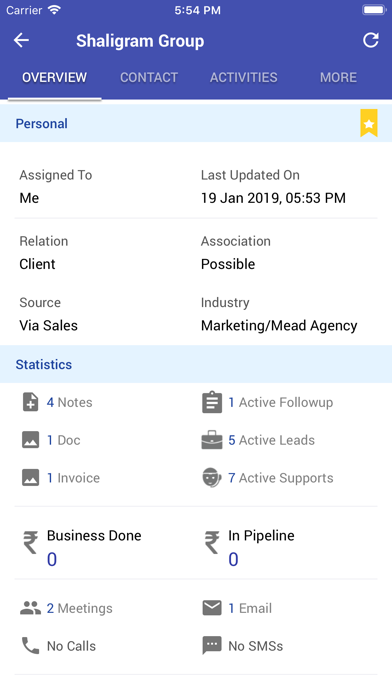Tap the Active Supports headset icon
This screenshot has height=696, width=392.
point(212,478)
